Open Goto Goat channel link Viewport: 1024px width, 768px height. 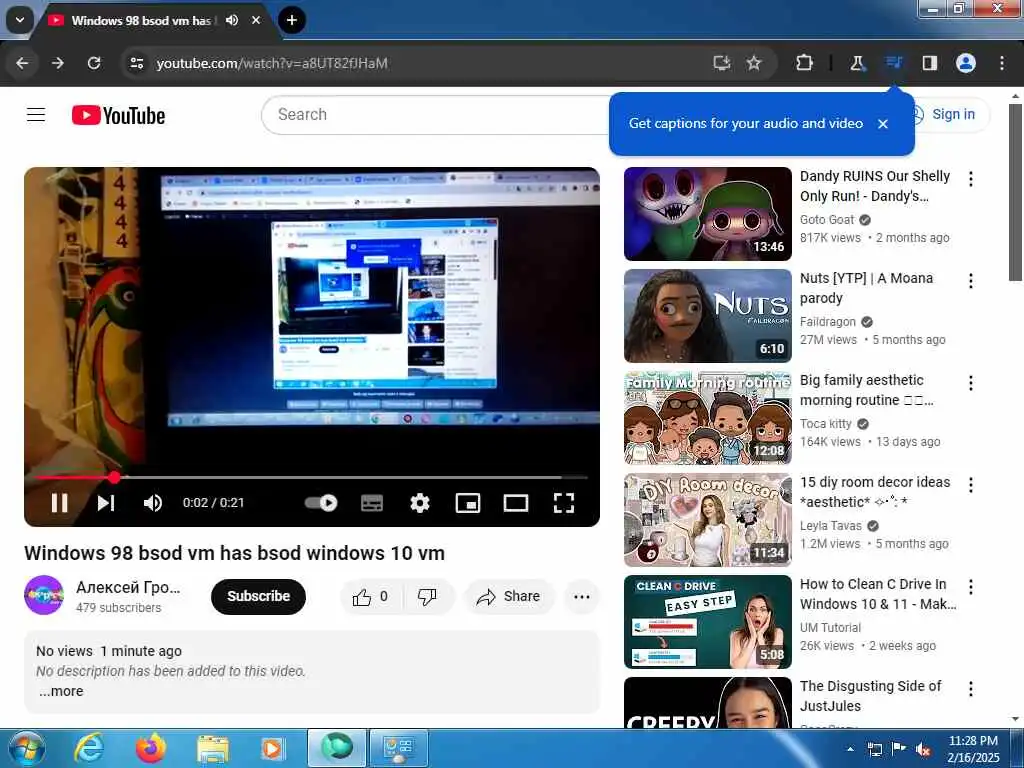click(827, 219)
